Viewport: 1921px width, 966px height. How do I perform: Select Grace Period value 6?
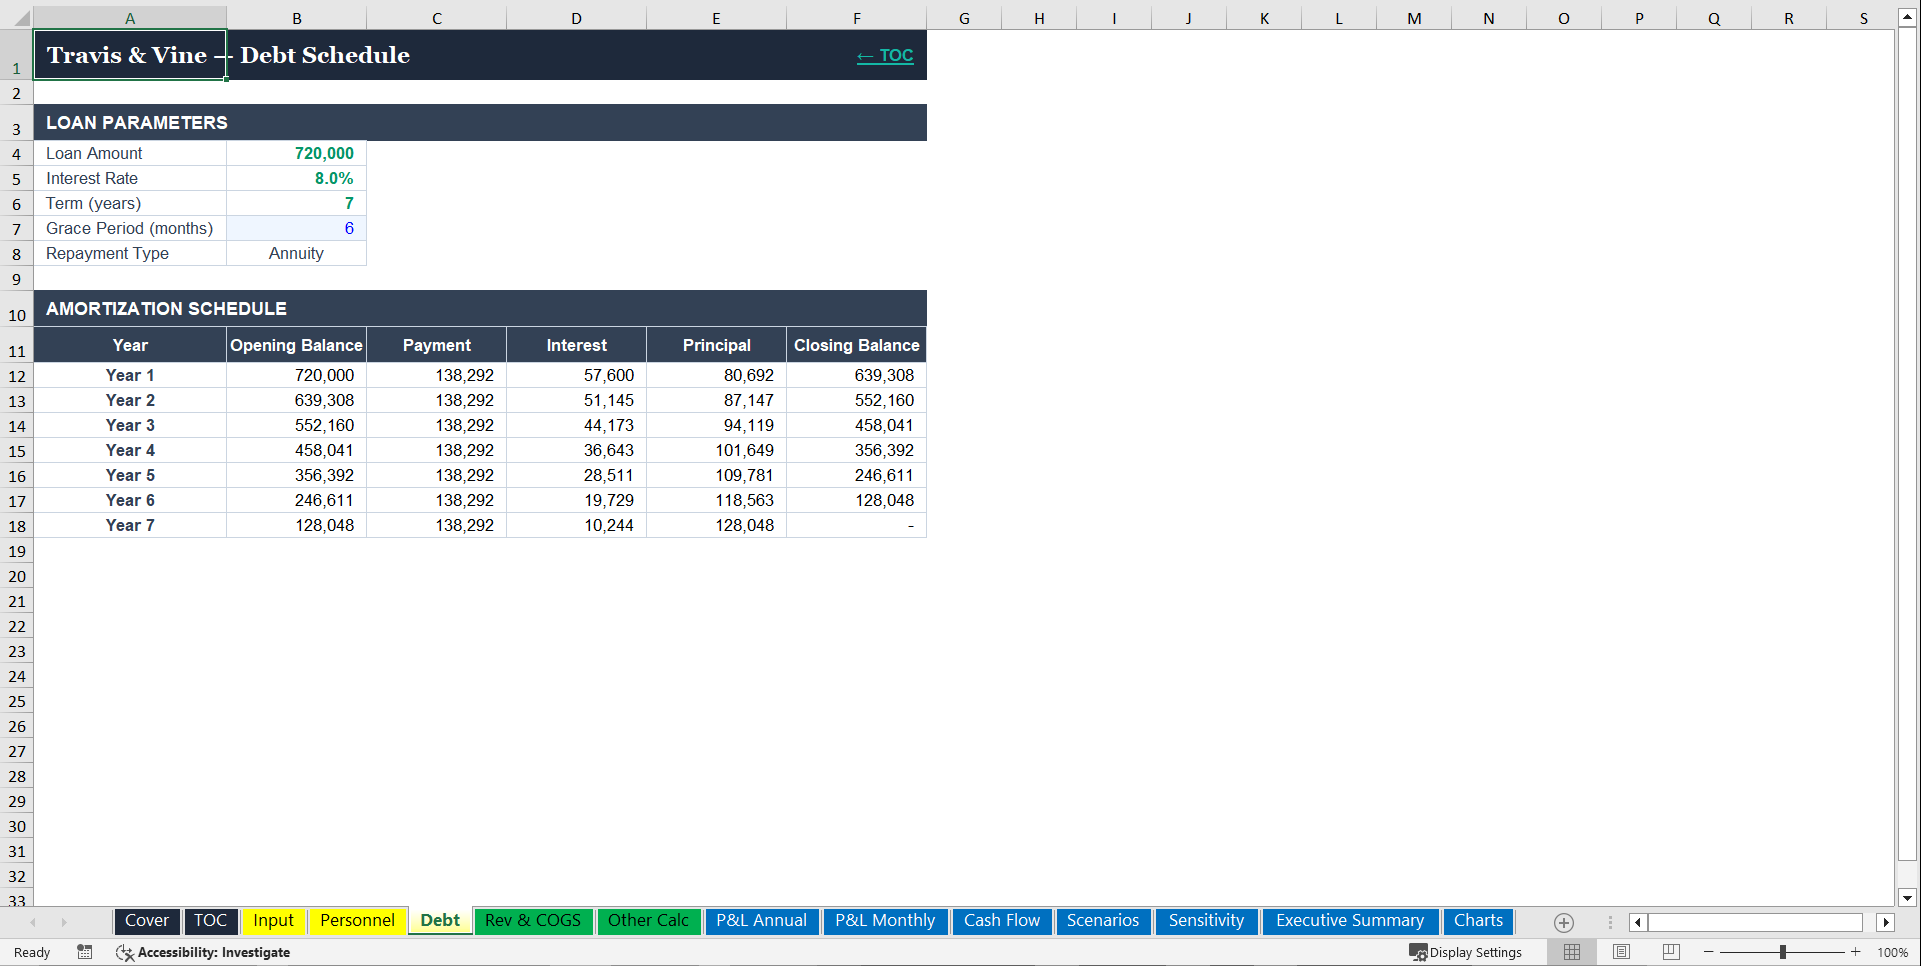297,228
